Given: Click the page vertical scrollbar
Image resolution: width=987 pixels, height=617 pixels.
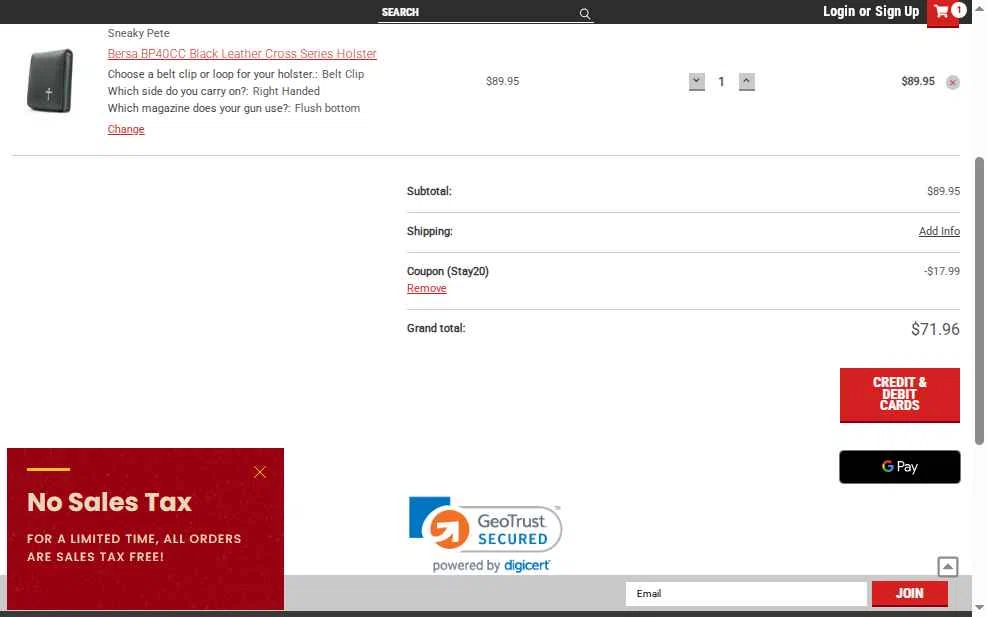Looking at the screenshot, I should click(979, 301).
